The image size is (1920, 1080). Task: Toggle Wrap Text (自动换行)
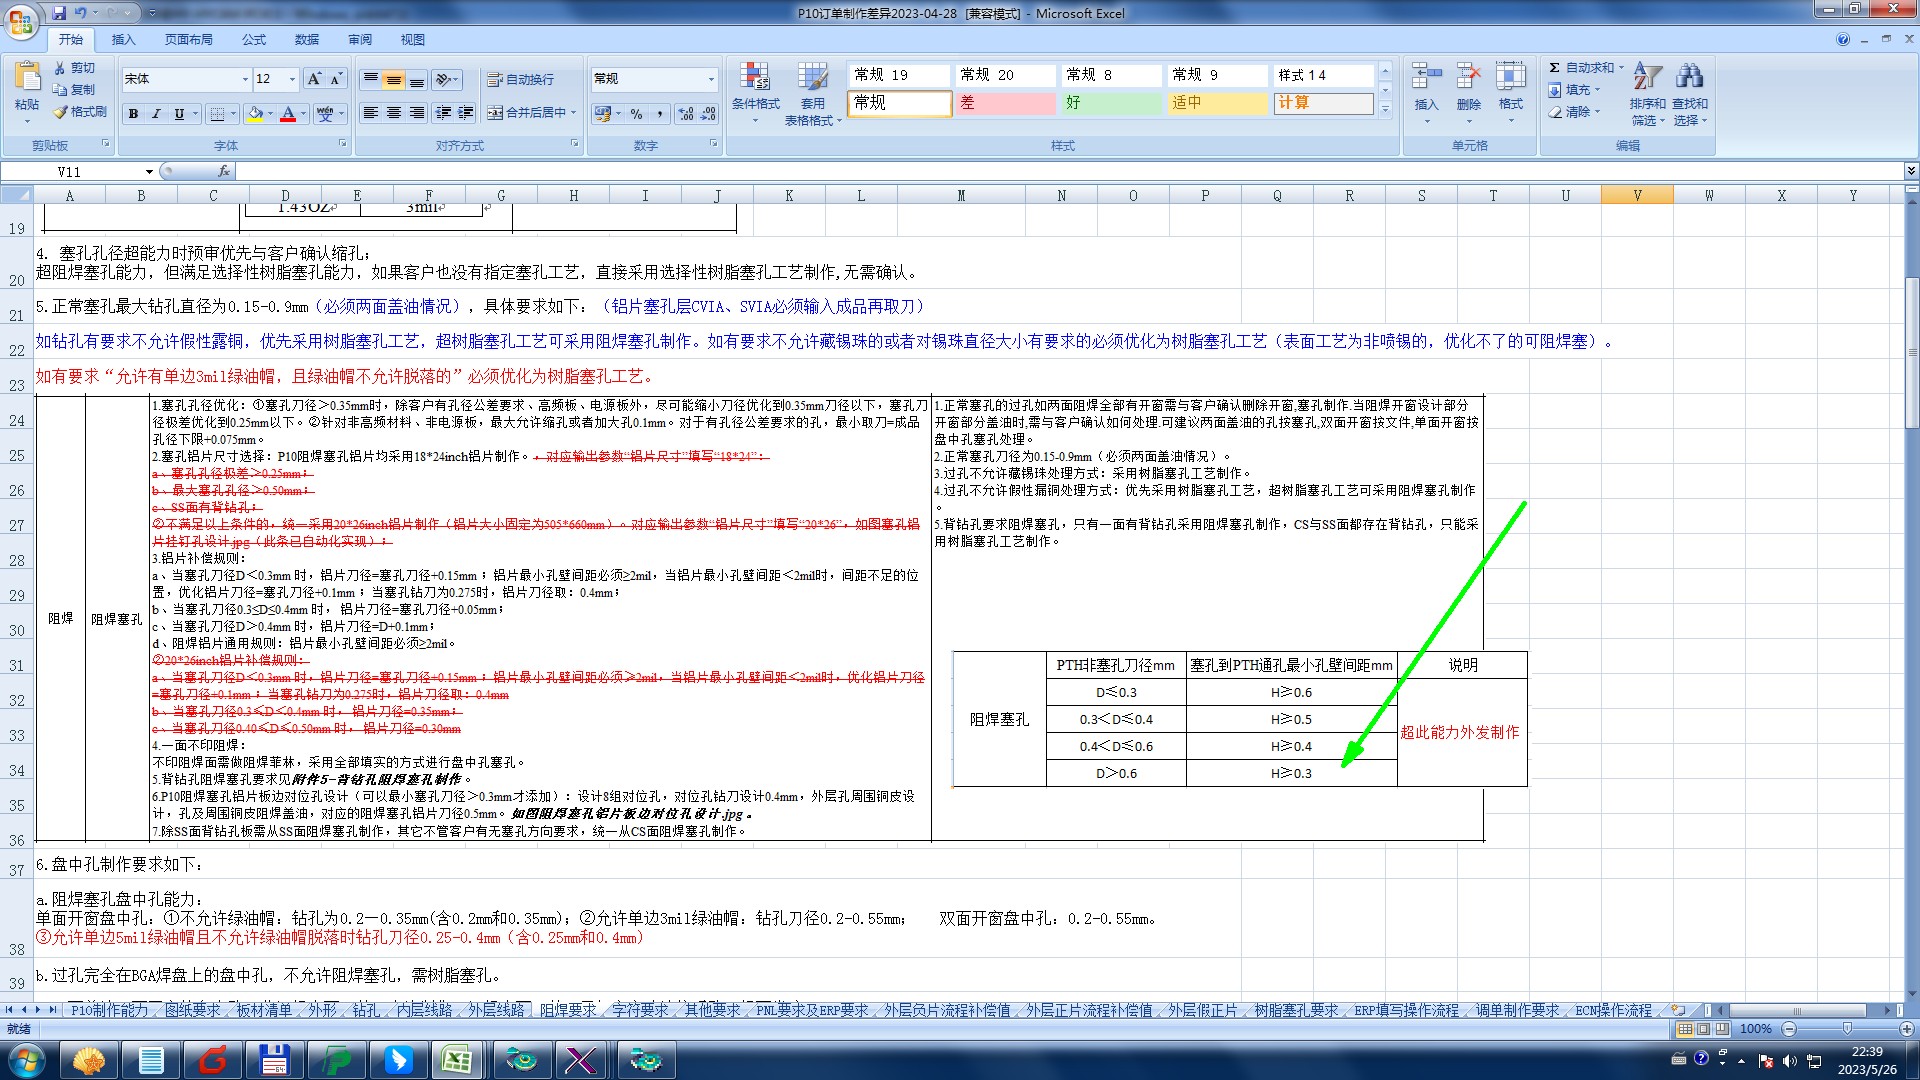point(520,79)
